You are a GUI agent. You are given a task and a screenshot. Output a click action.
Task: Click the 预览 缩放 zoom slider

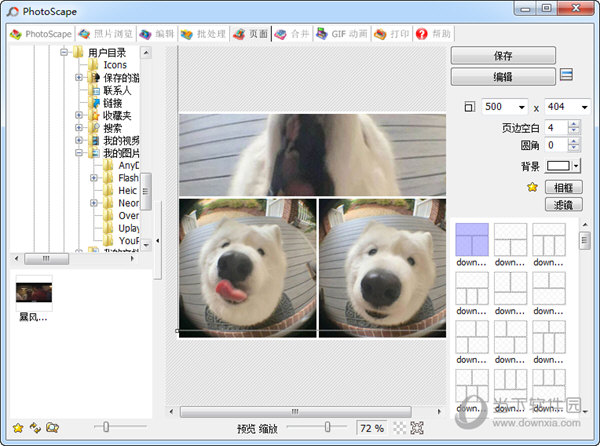point(327,427)
